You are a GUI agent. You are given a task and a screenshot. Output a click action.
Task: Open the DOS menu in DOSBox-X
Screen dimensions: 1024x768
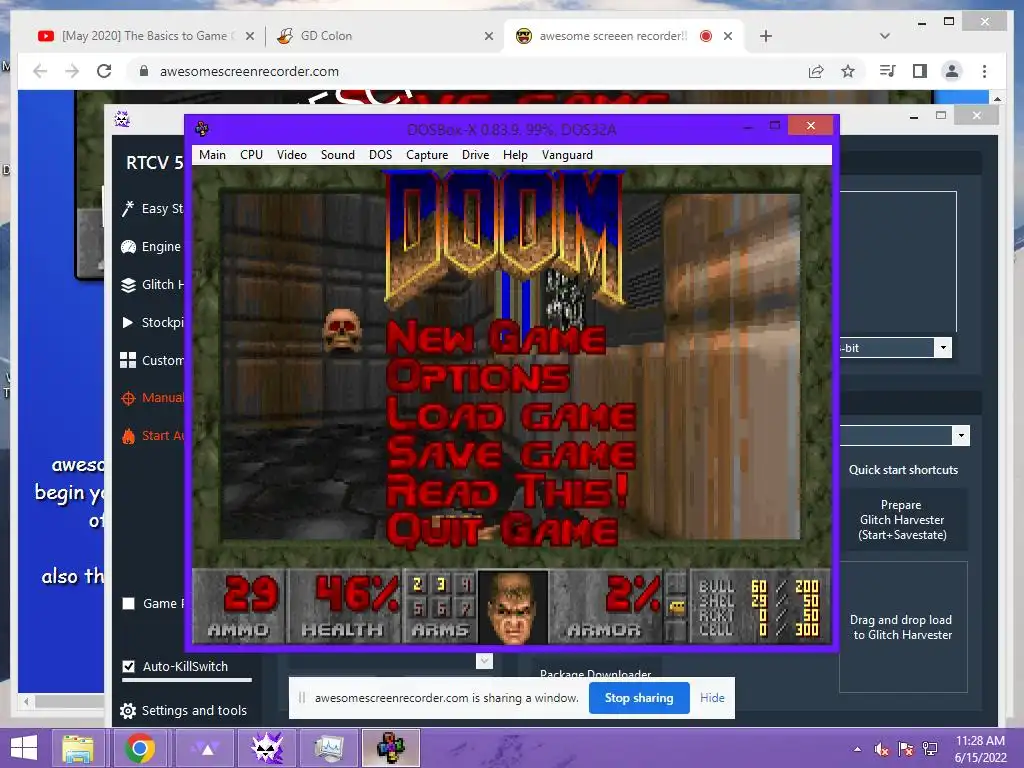(x=380, y=155)
